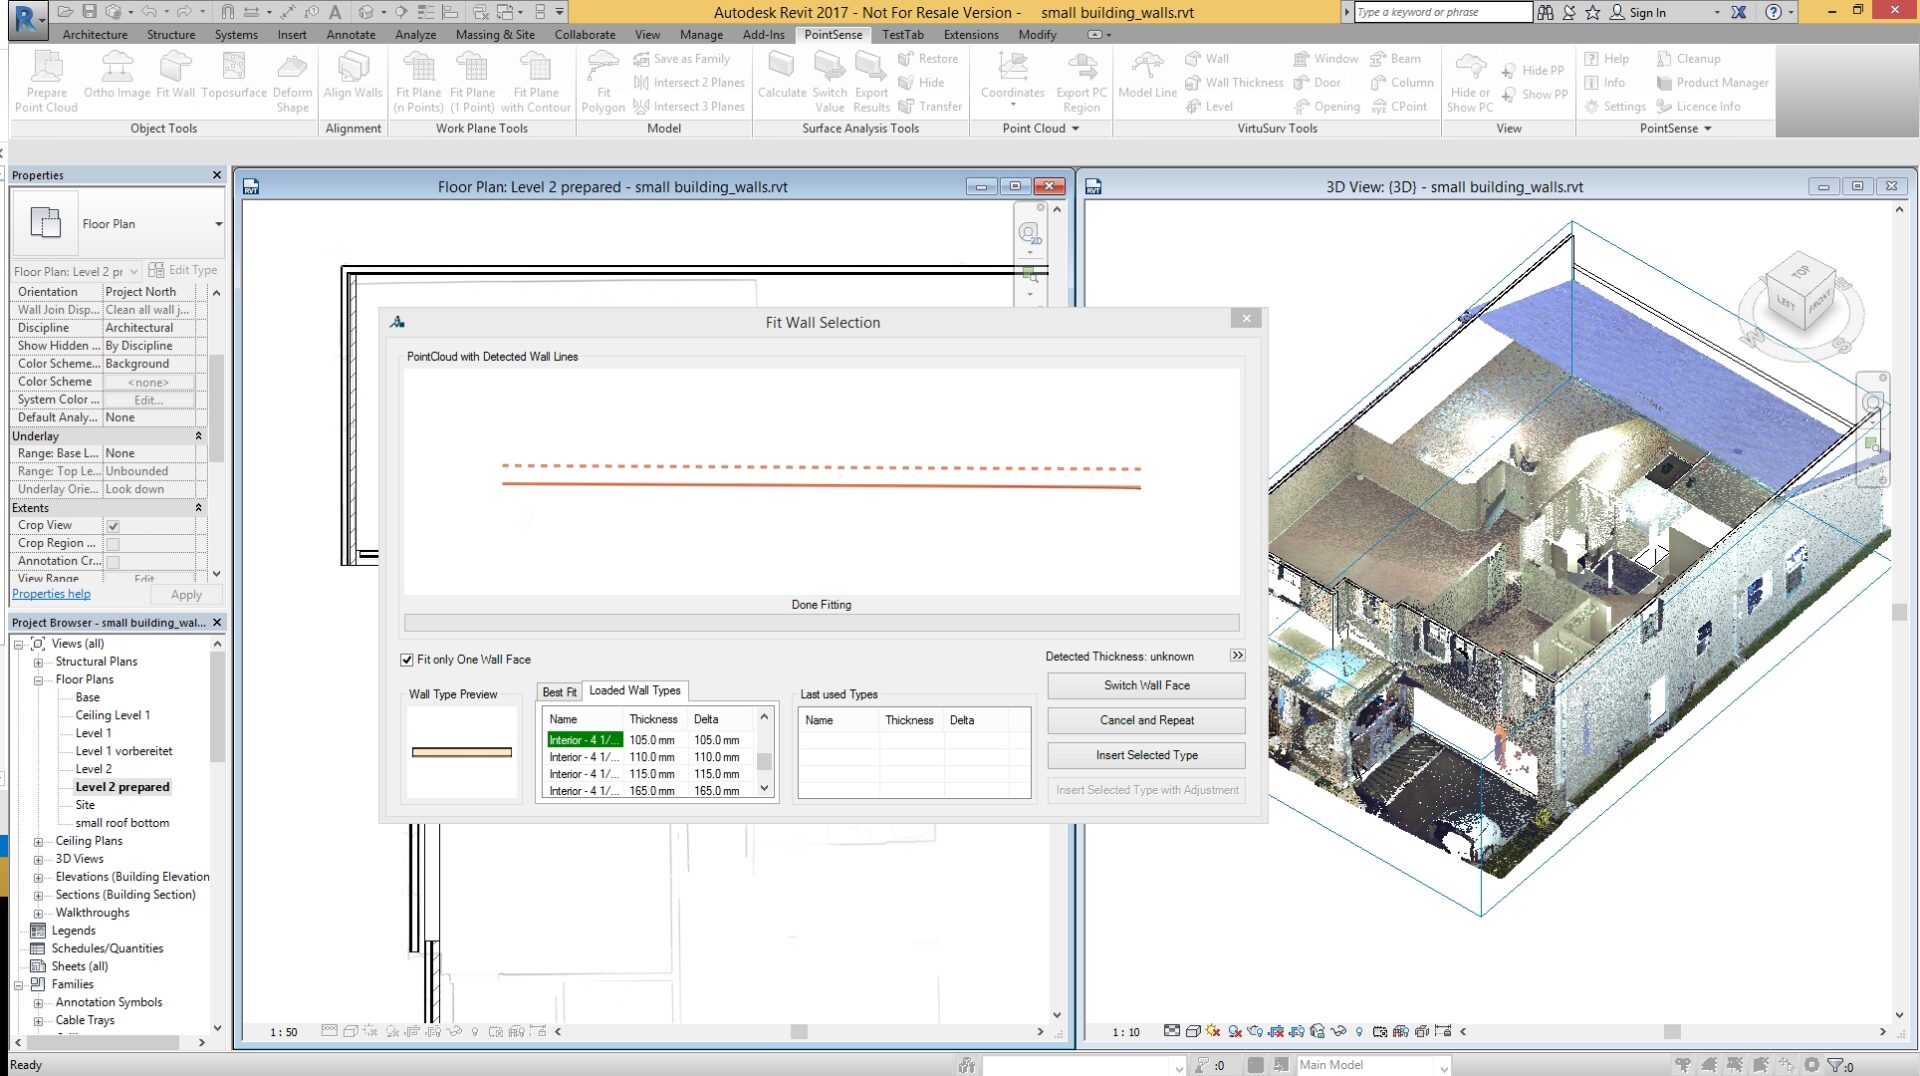Click the Edit Type button
This screenshot has height=1076, width=1920.
(x=183, y=271)
